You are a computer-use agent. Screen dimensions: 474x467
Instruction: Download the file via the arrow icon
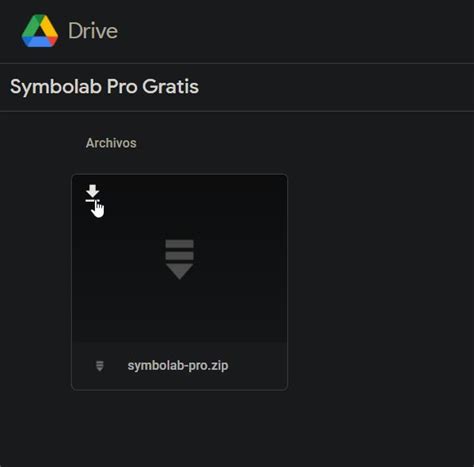(92, 193)
